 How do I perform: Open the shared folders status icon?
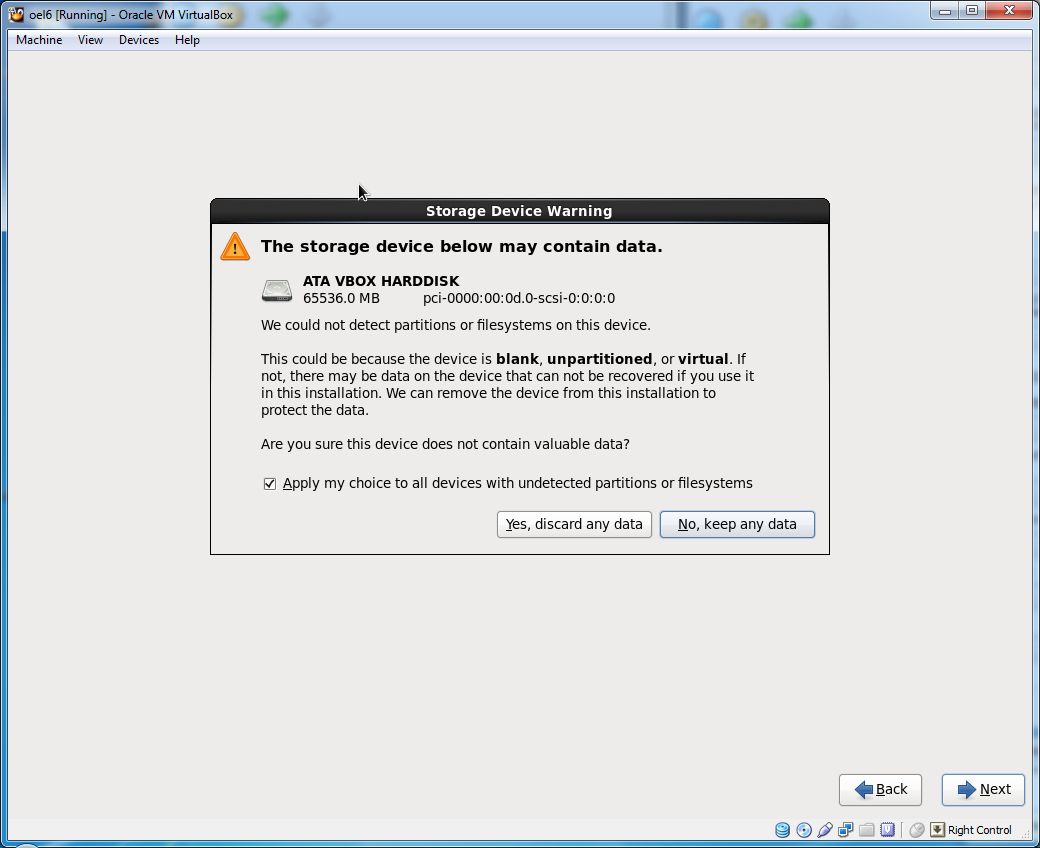[866, 829]
